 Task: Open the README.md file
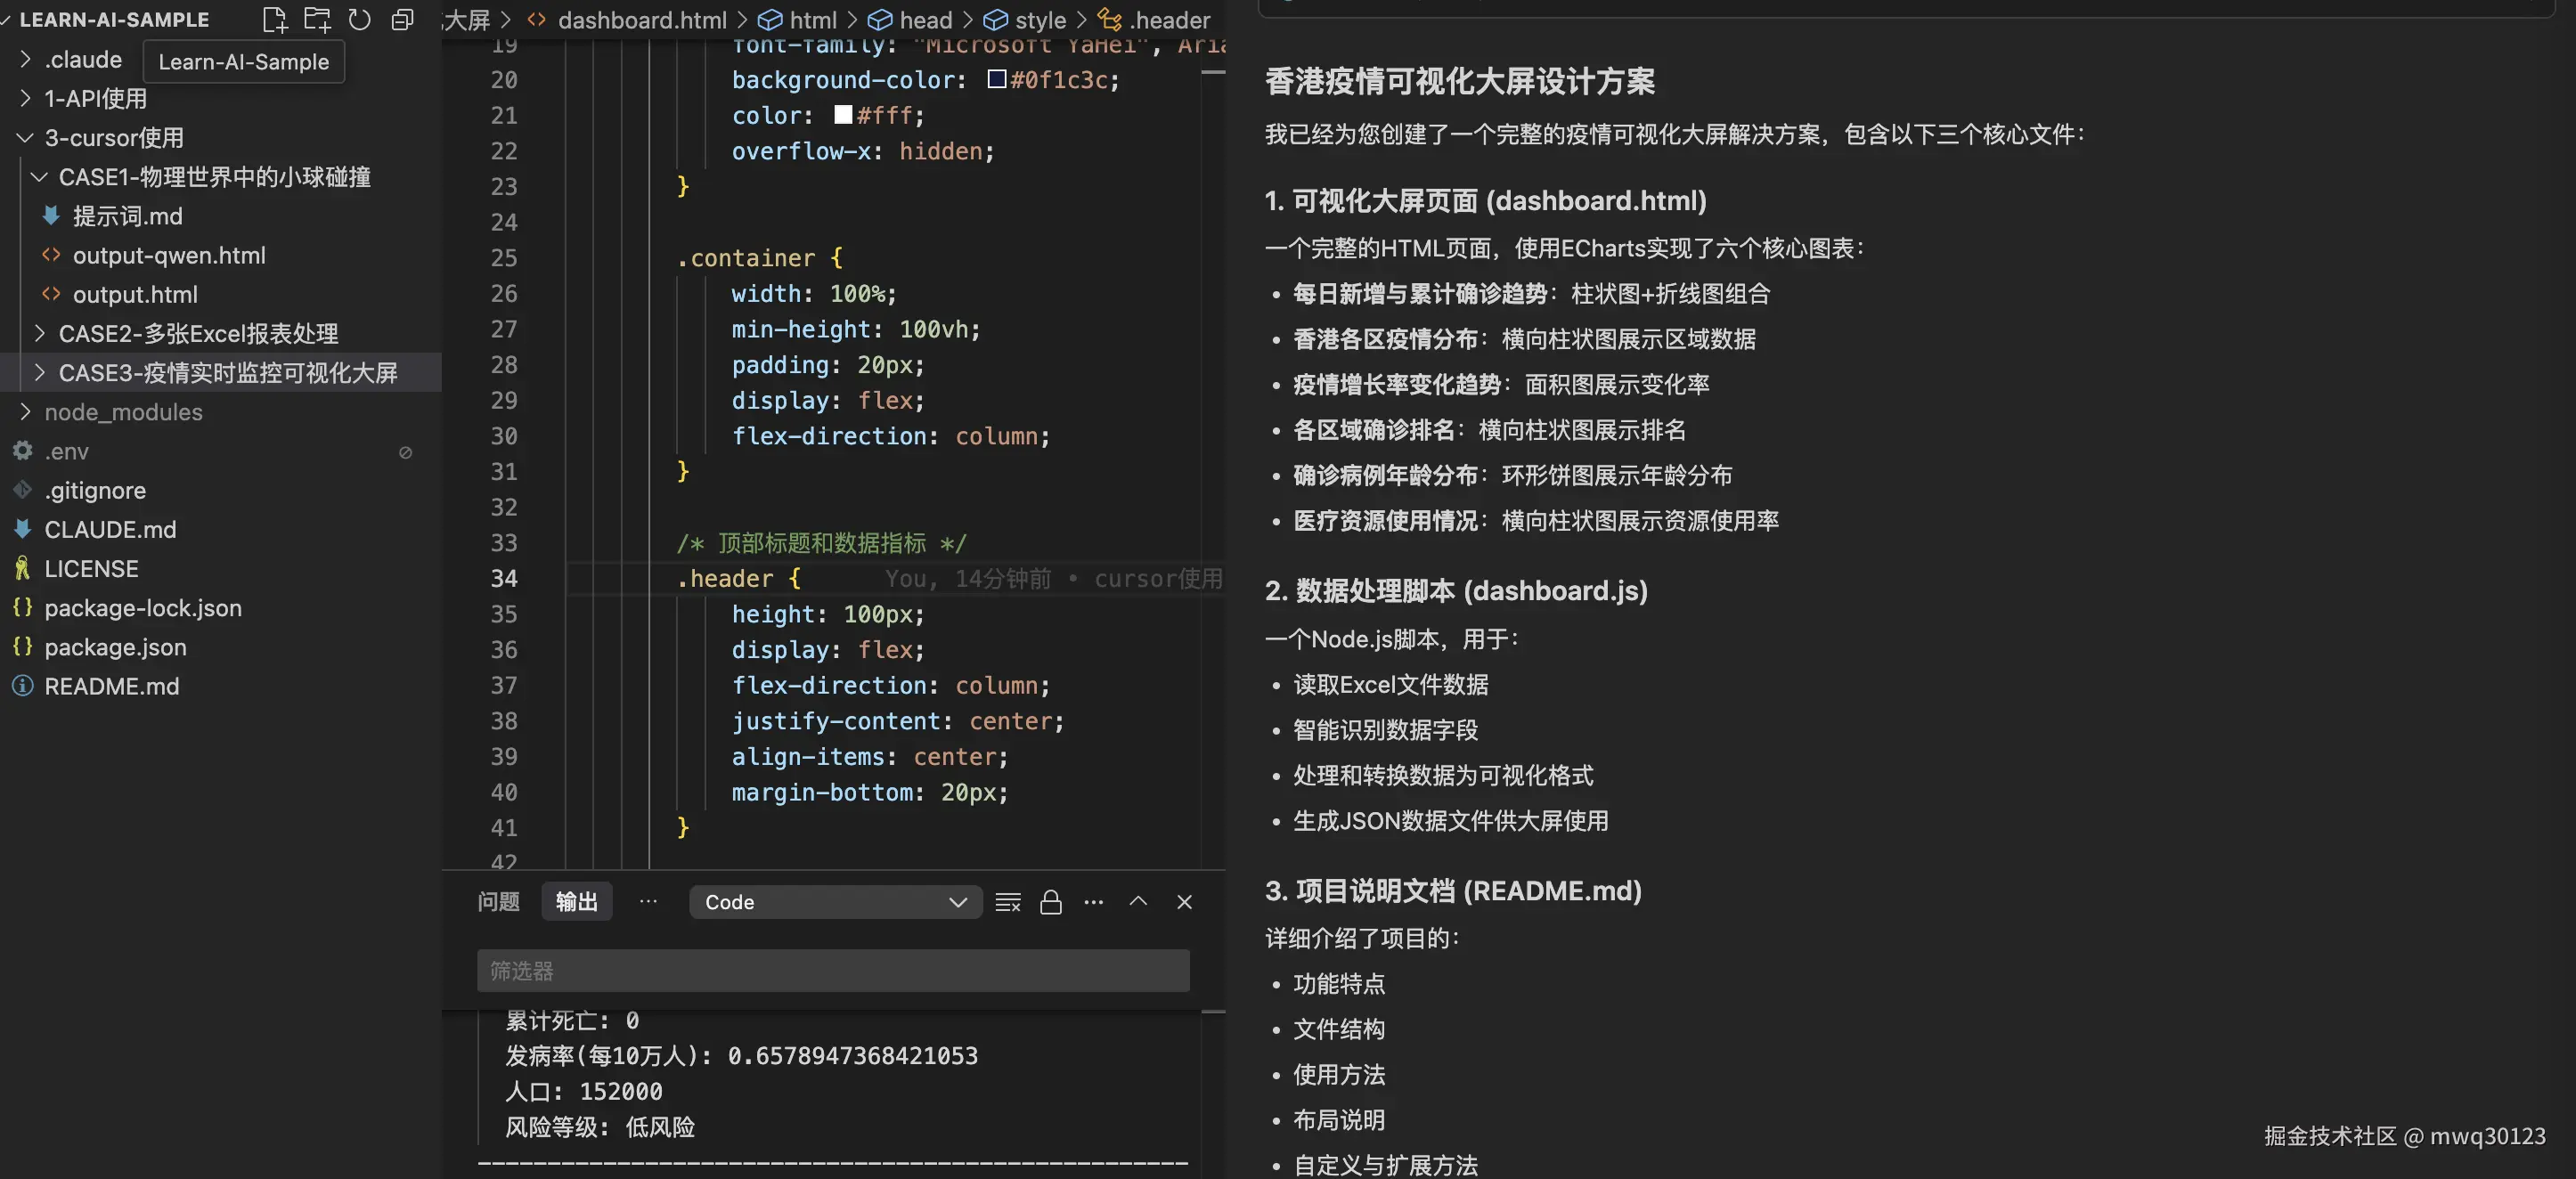click(112, 685)
